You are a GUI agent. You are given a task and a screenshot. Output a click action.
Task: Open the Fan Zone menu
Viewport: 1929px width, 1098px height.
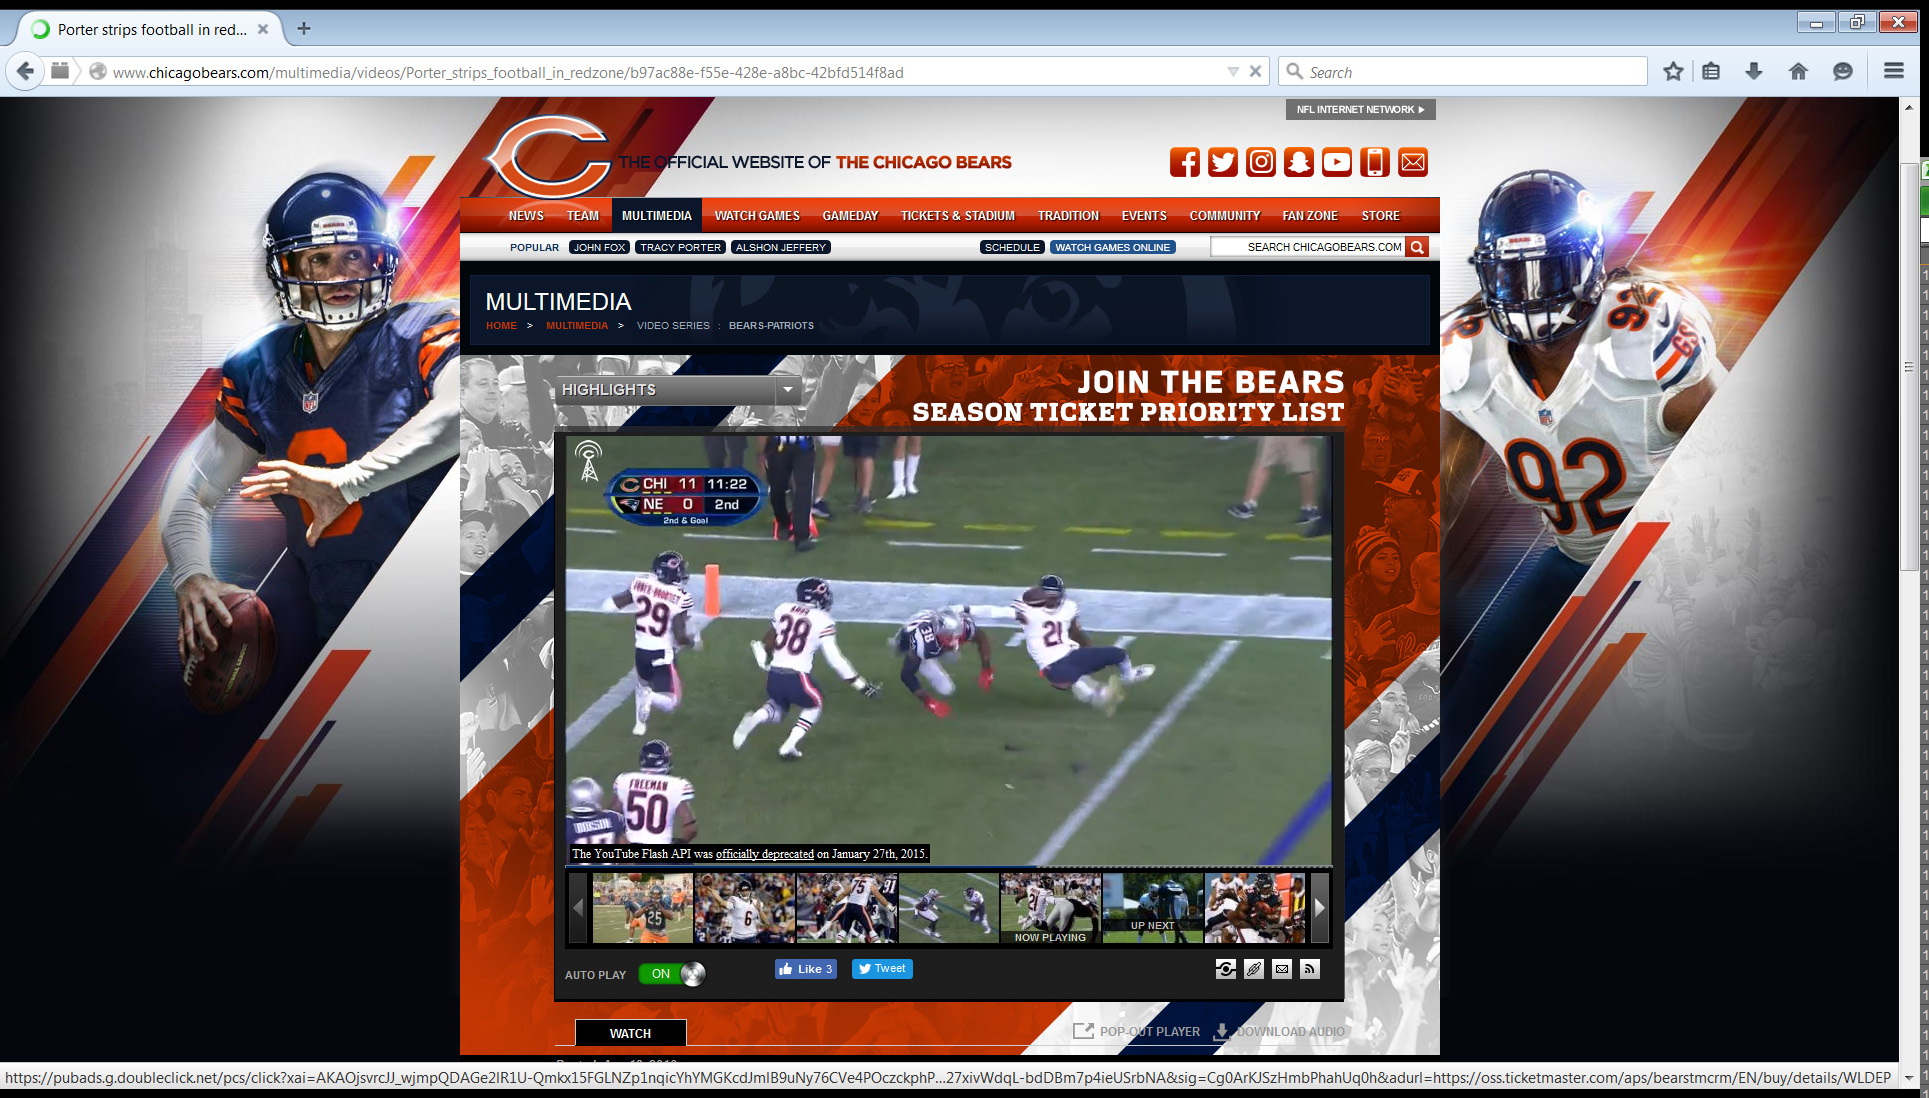click(x=1310, y=216)
